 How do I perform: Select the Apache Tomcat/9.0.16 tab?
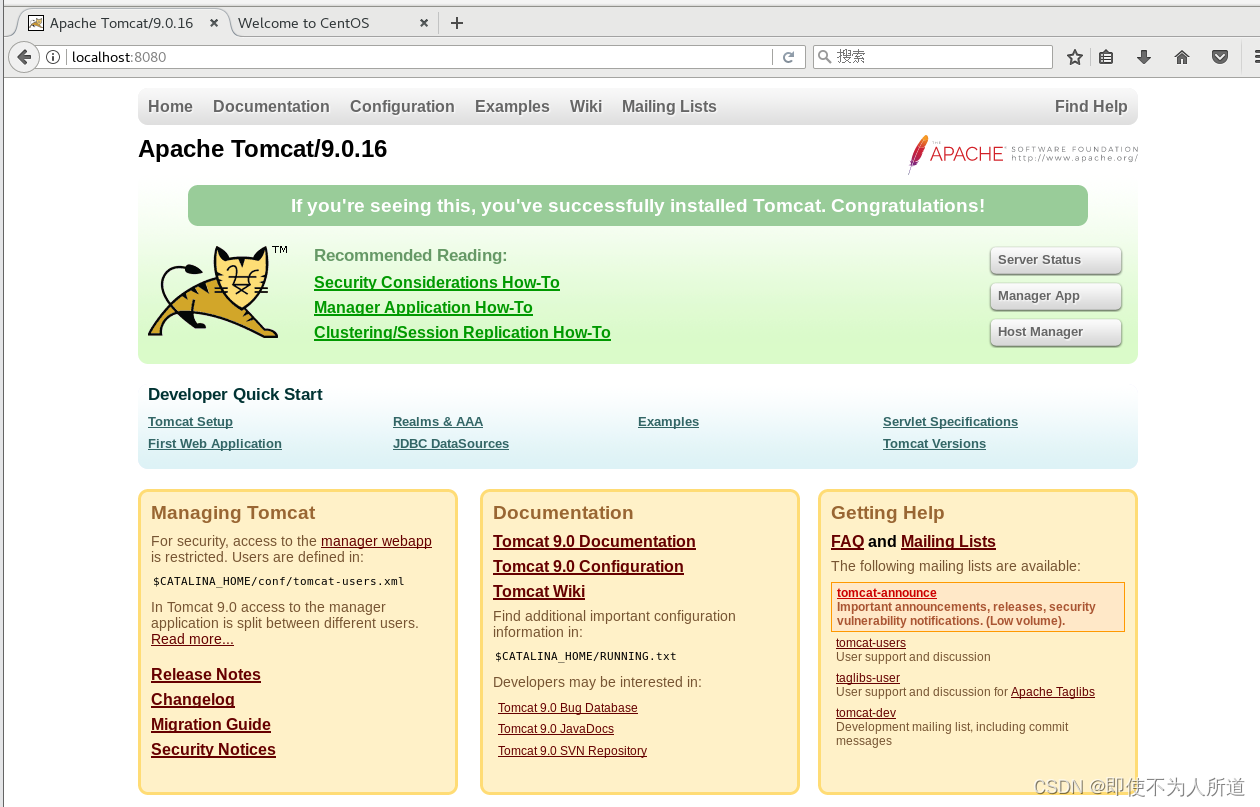point(121,23)
